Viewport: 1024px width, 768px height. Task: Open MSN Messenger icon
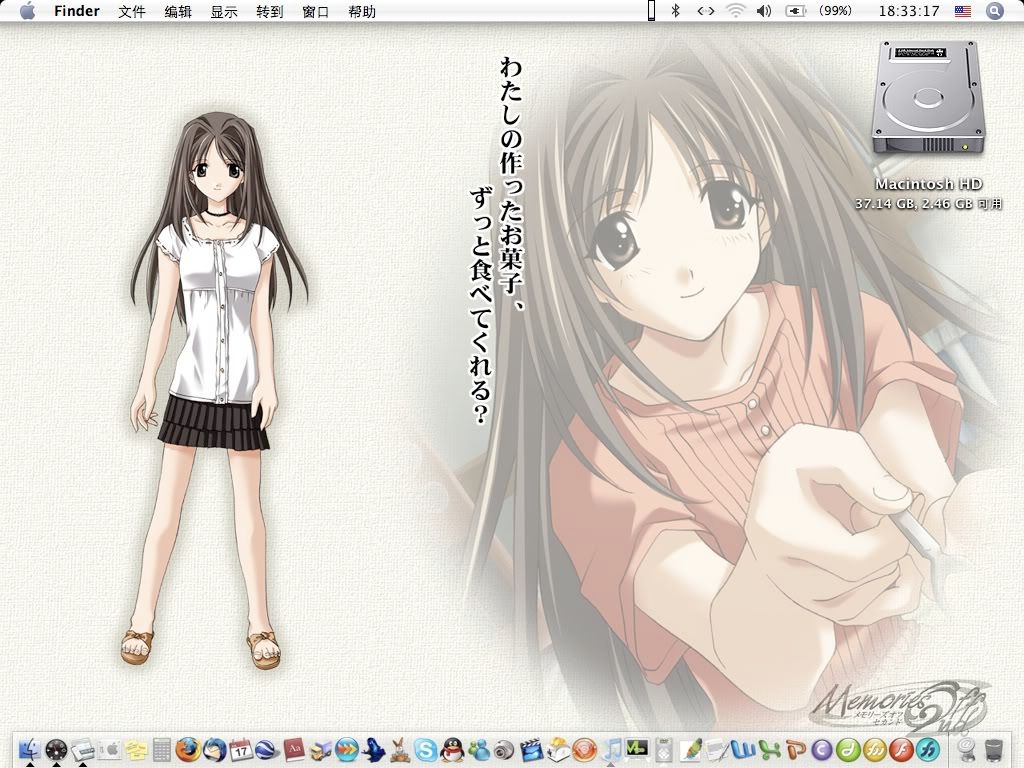[x=479, y=750]
